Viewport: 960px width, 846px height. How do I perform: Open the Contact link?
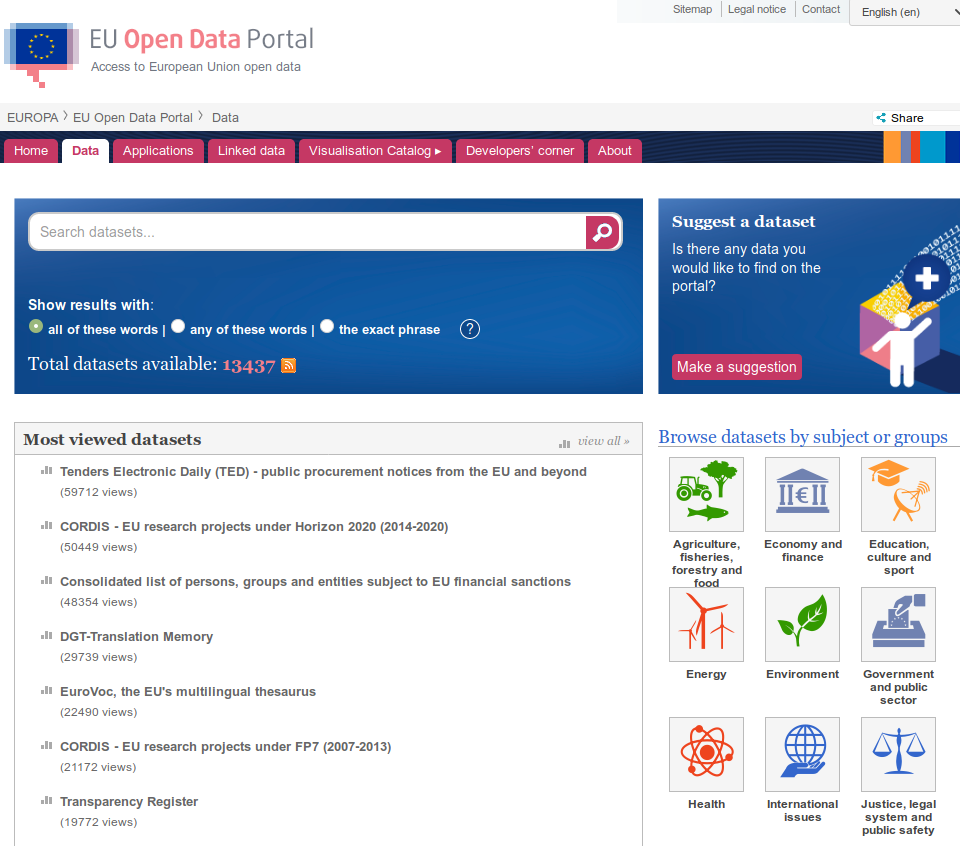[821, 9]
